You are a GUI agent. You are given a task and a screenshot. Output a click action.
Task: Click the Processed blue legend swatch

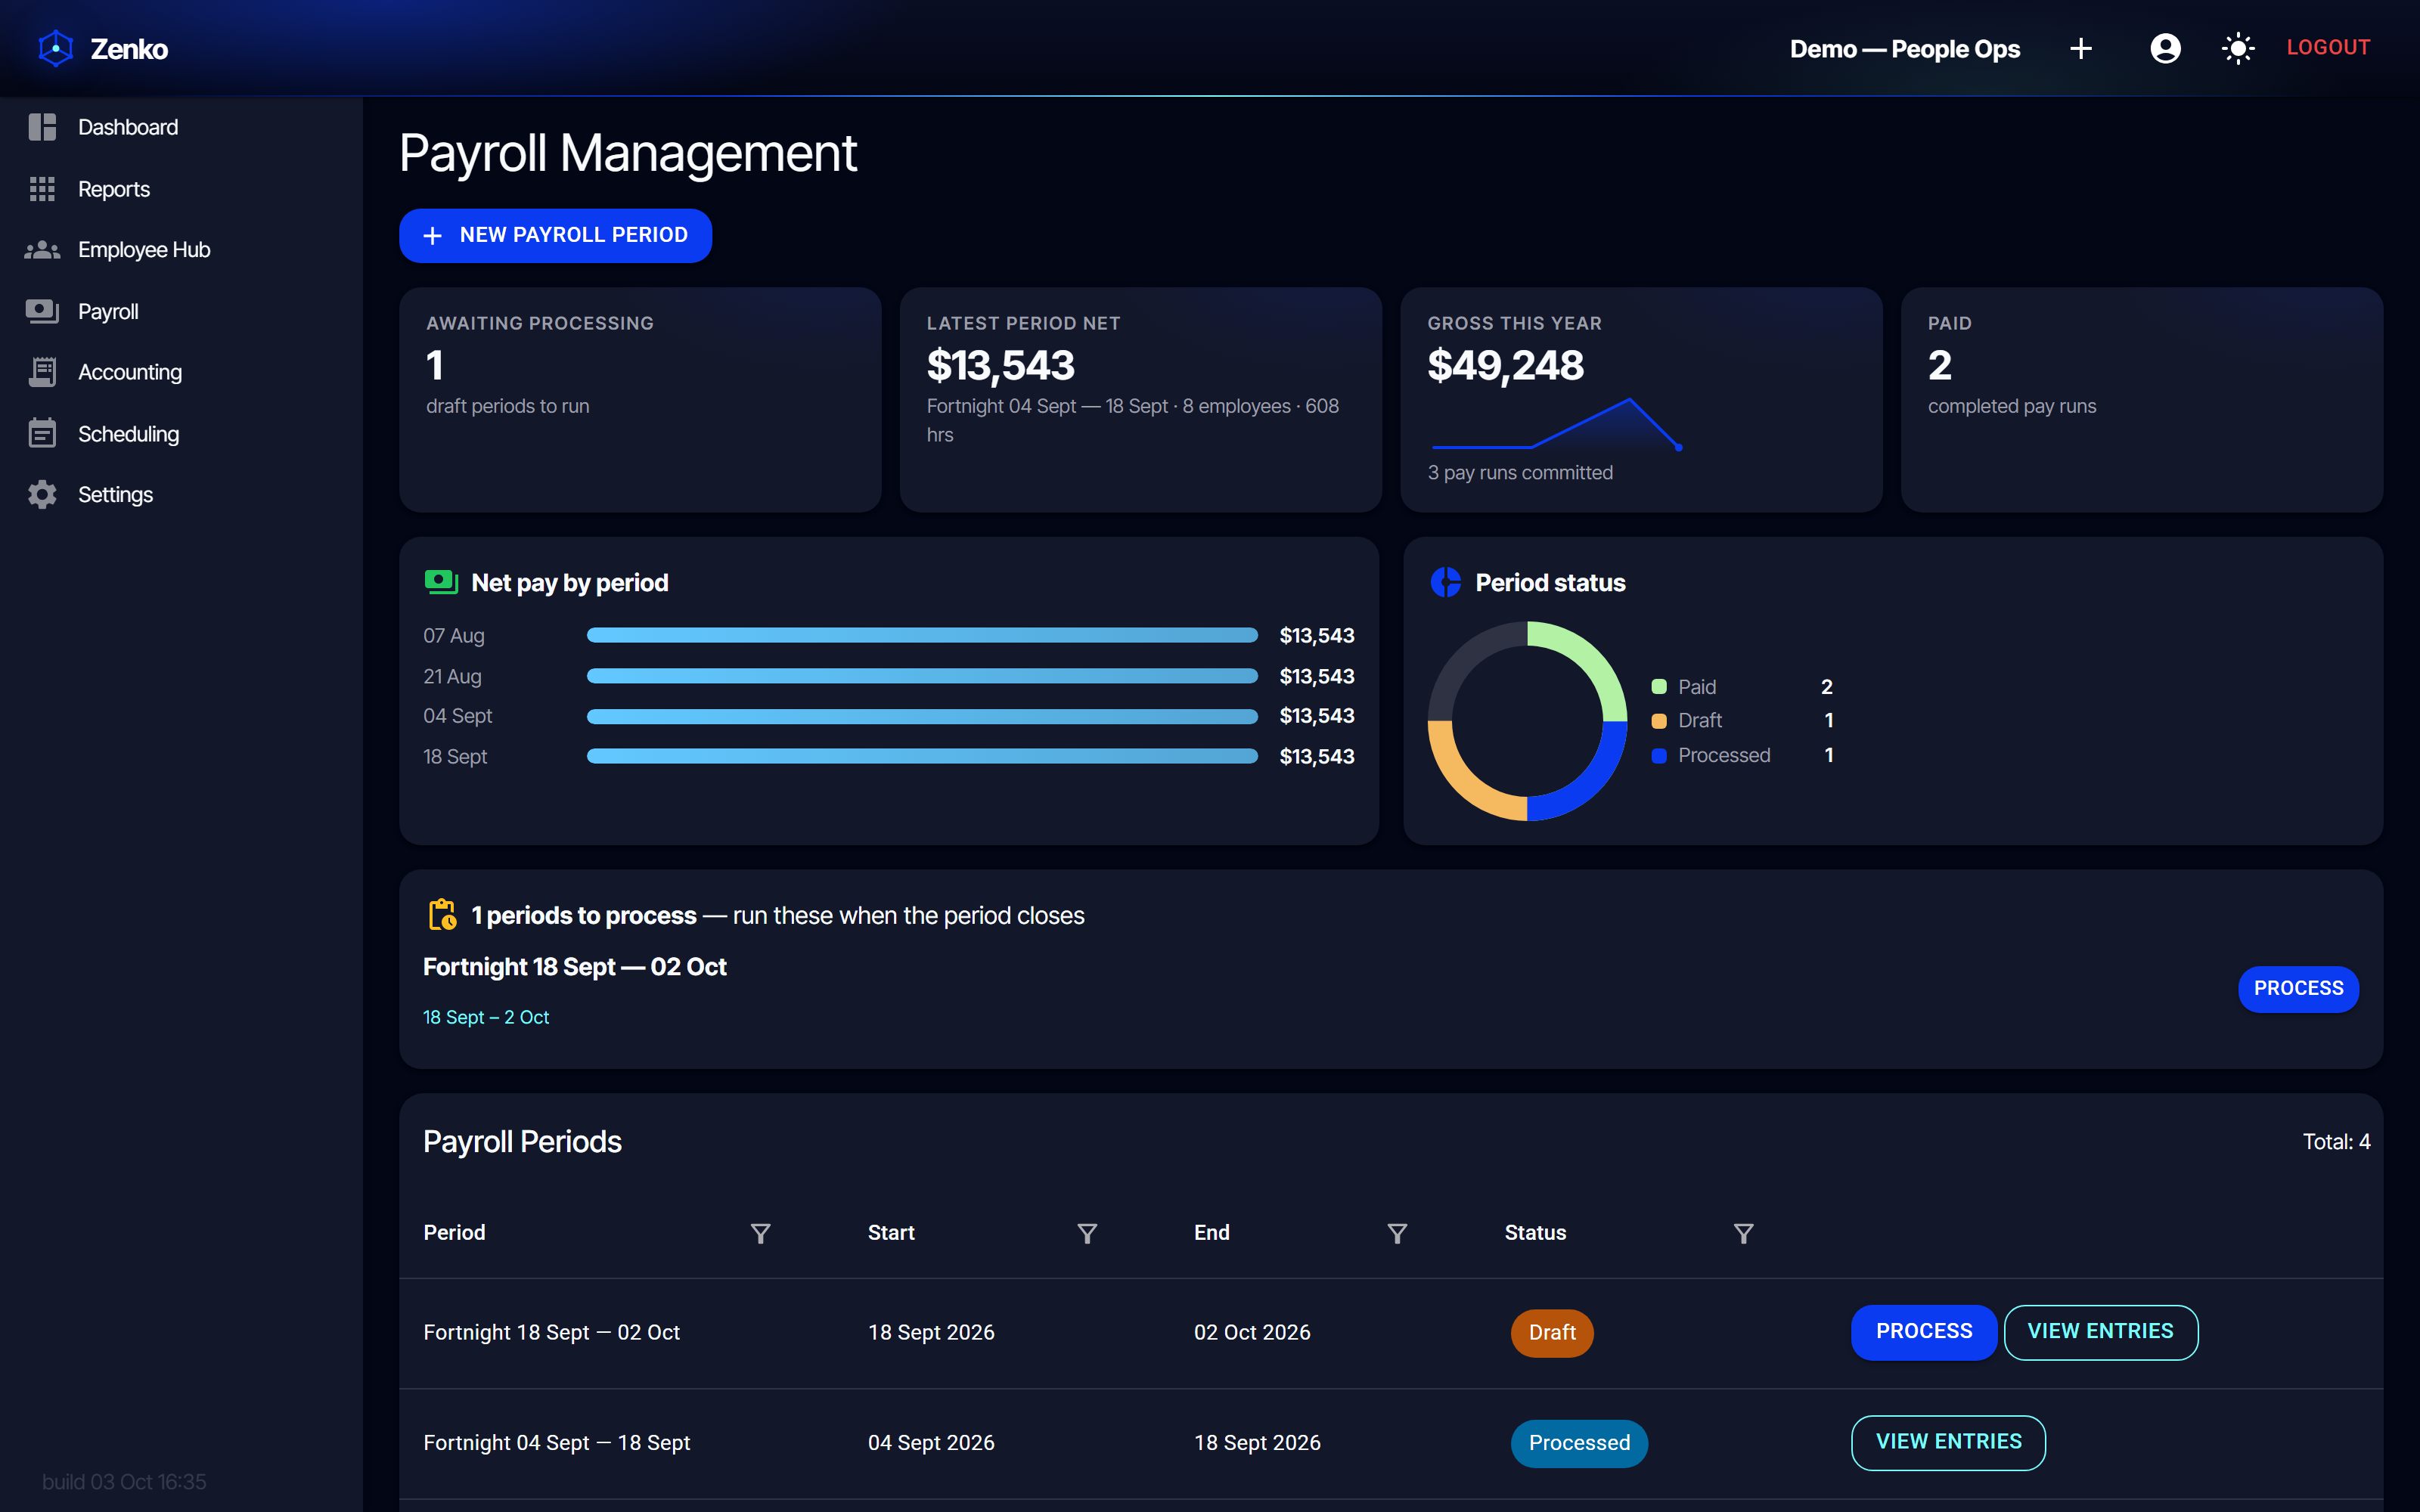(1659, 756)
